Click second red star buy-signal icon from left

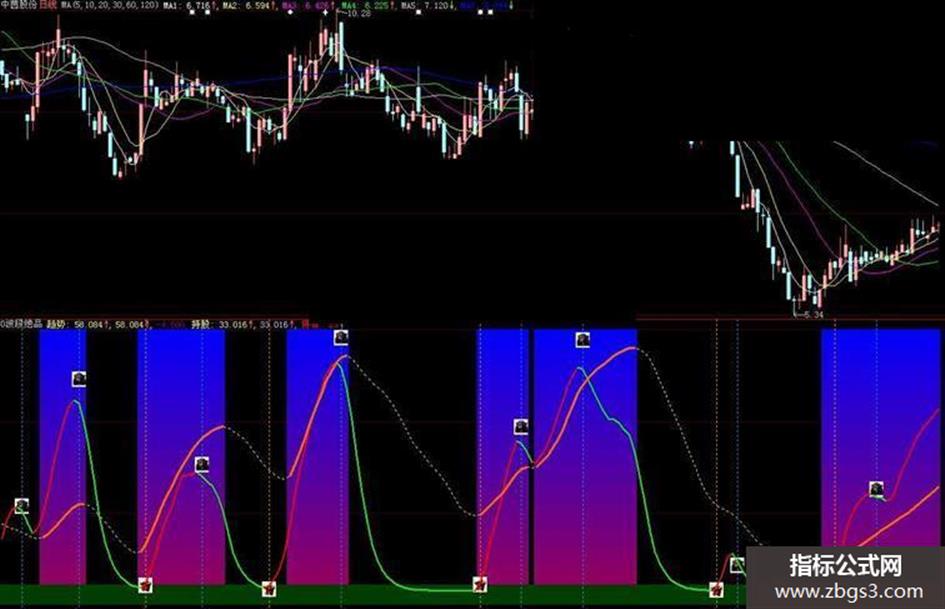(269, 588)
